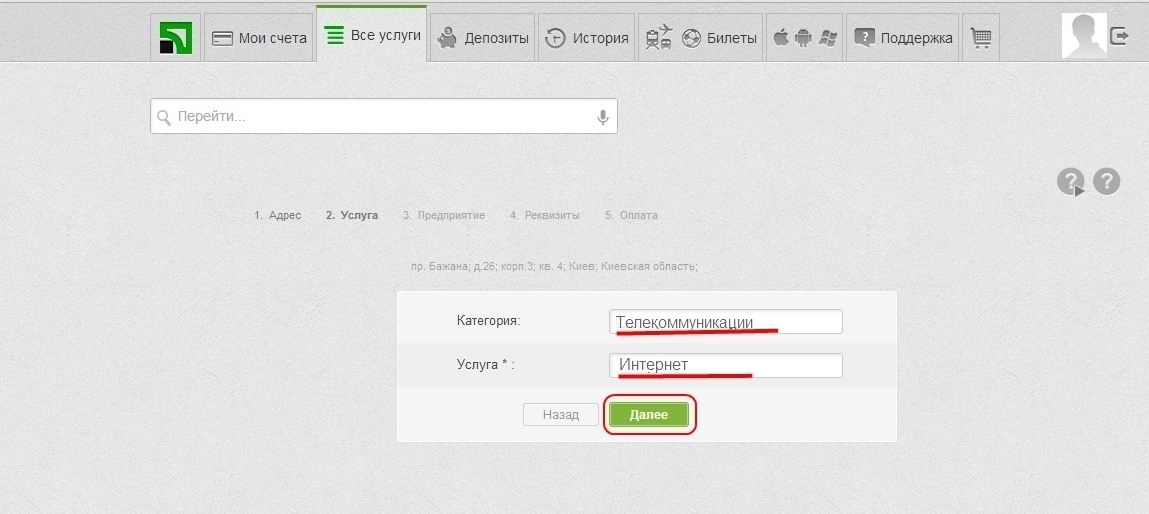Click the user profile avatar

click(1084, 36)
